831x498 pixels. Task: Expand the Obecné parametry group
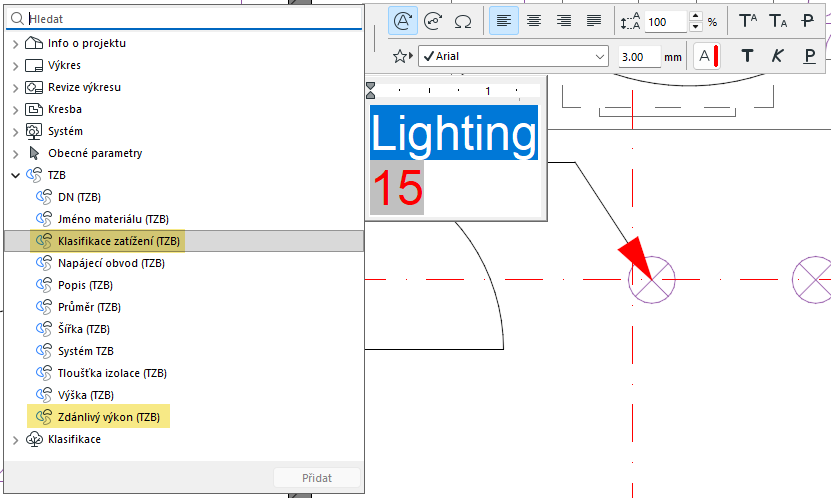click(15, 154)
